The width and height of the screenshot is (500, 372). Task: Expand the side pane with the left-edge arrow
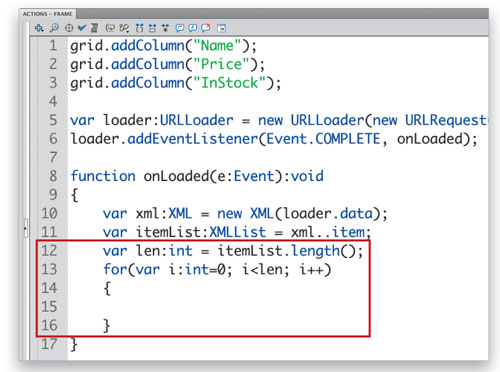(25, 228)
